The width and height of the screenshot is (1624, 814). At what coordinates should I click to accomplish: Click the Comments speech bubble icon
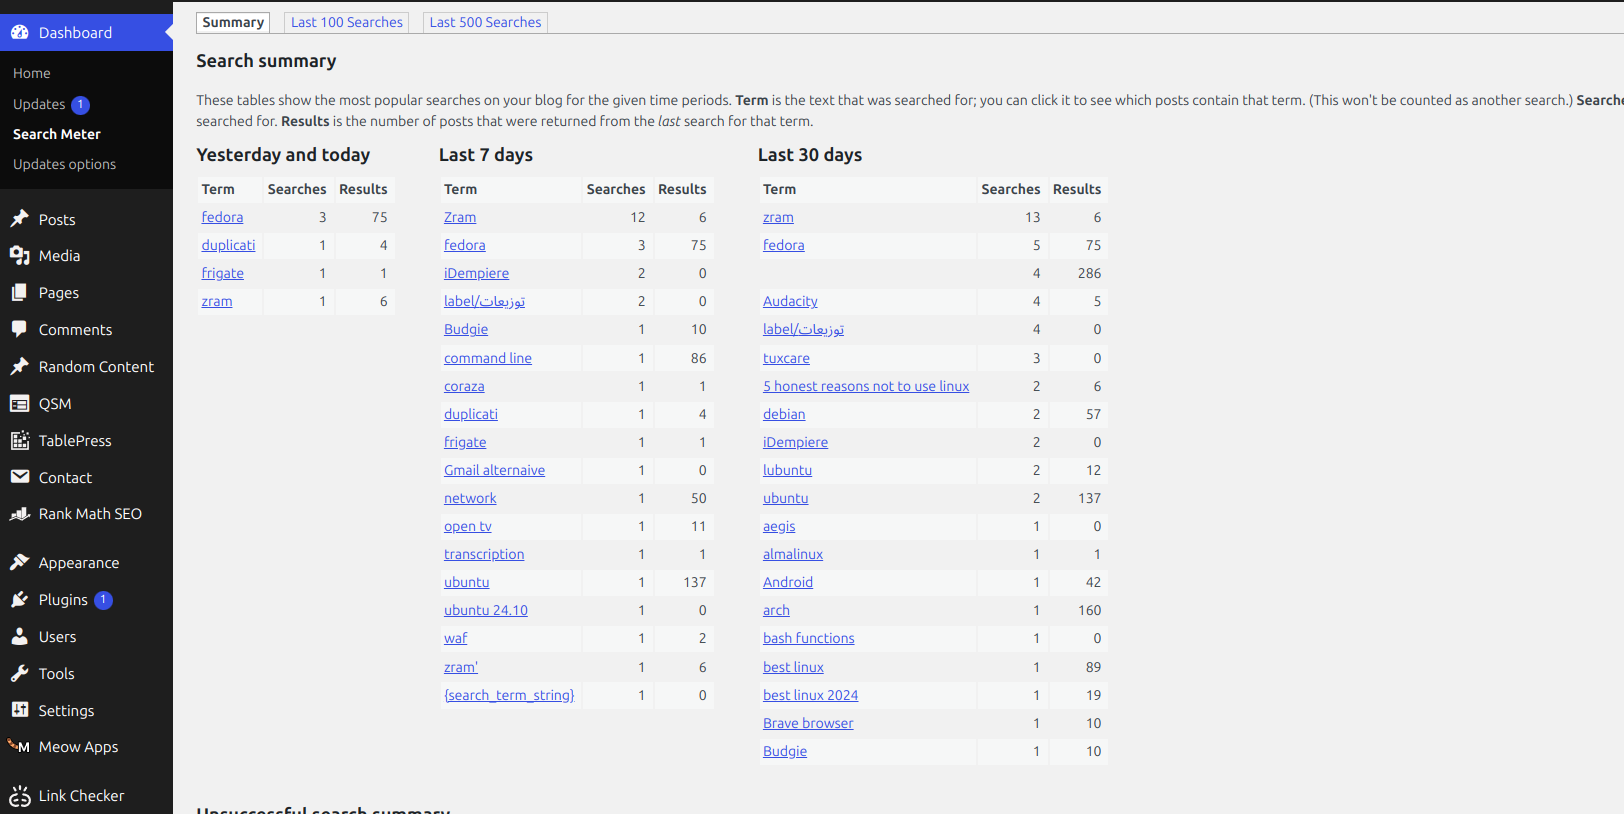click(x=20, y=329)
